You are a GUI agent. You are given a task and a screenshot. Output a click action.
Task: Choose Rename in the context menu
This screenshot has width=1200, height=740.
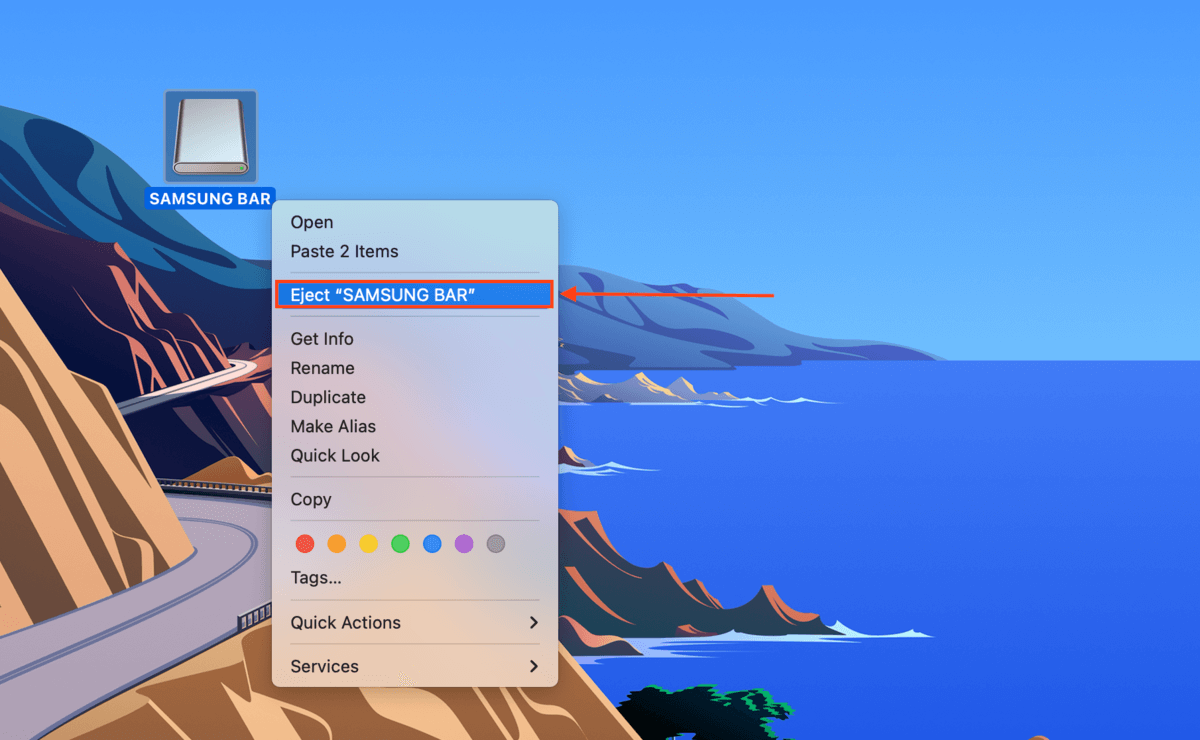coord(415,368)
